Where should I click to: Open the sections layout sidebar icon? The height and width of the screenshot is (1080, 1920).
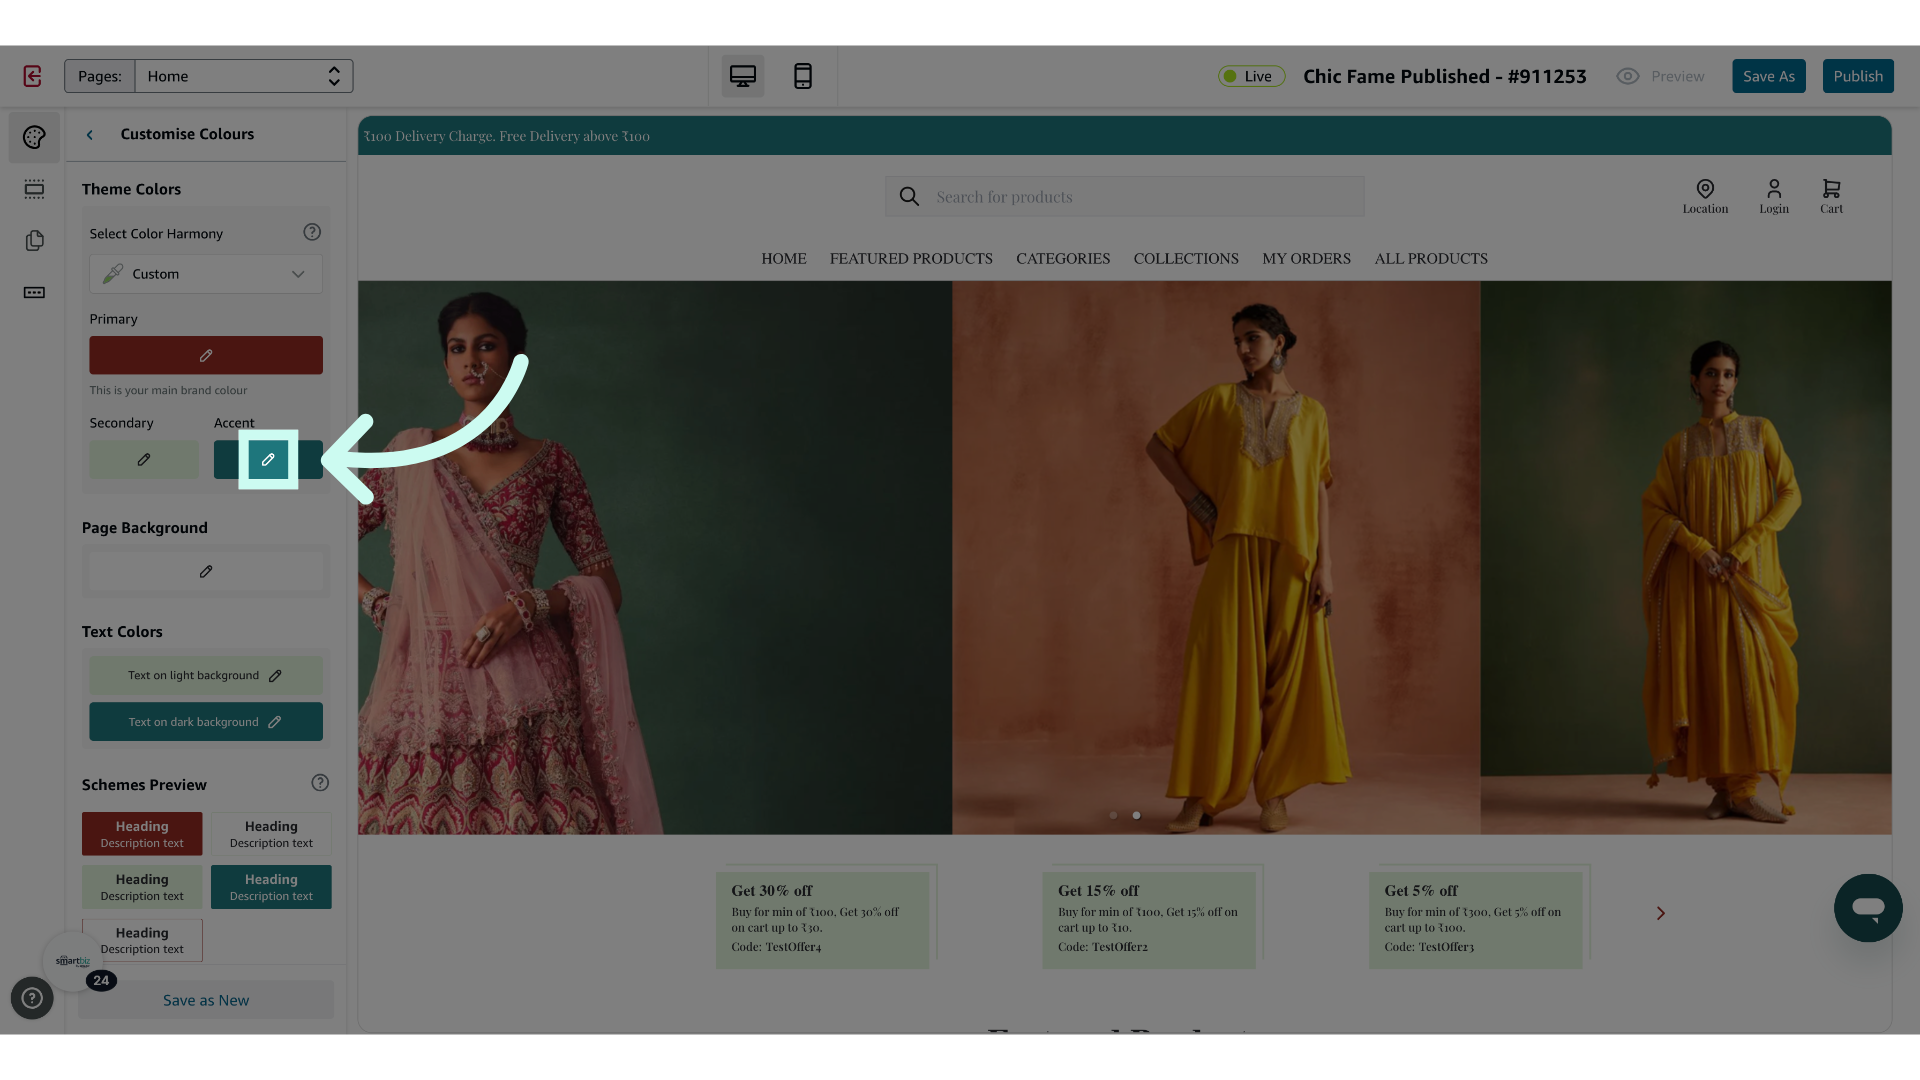(34, 189)
